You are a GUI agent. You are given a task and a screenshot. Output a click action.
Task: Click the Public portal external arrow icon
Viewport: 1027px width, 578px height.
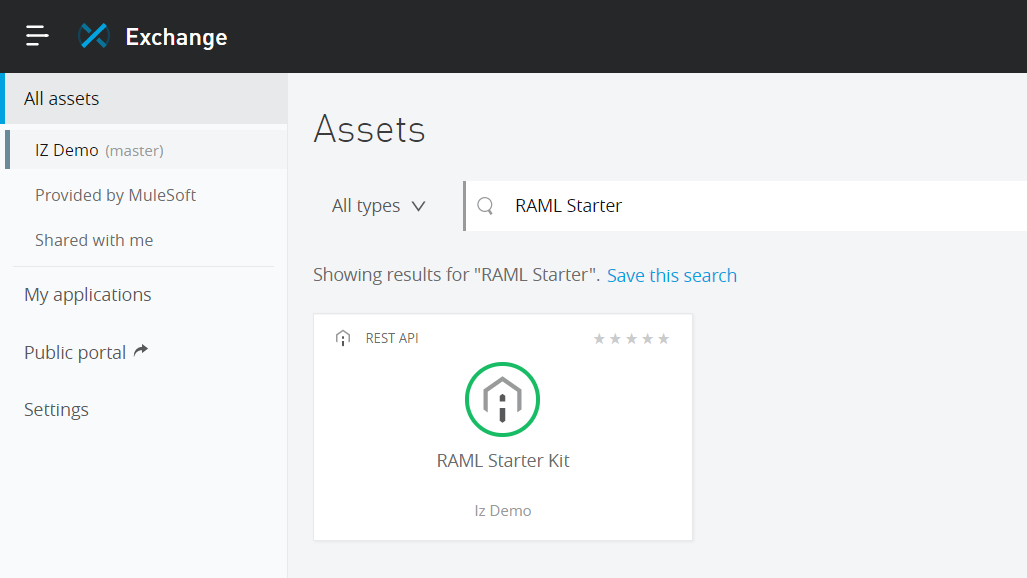tap(141, 351)
